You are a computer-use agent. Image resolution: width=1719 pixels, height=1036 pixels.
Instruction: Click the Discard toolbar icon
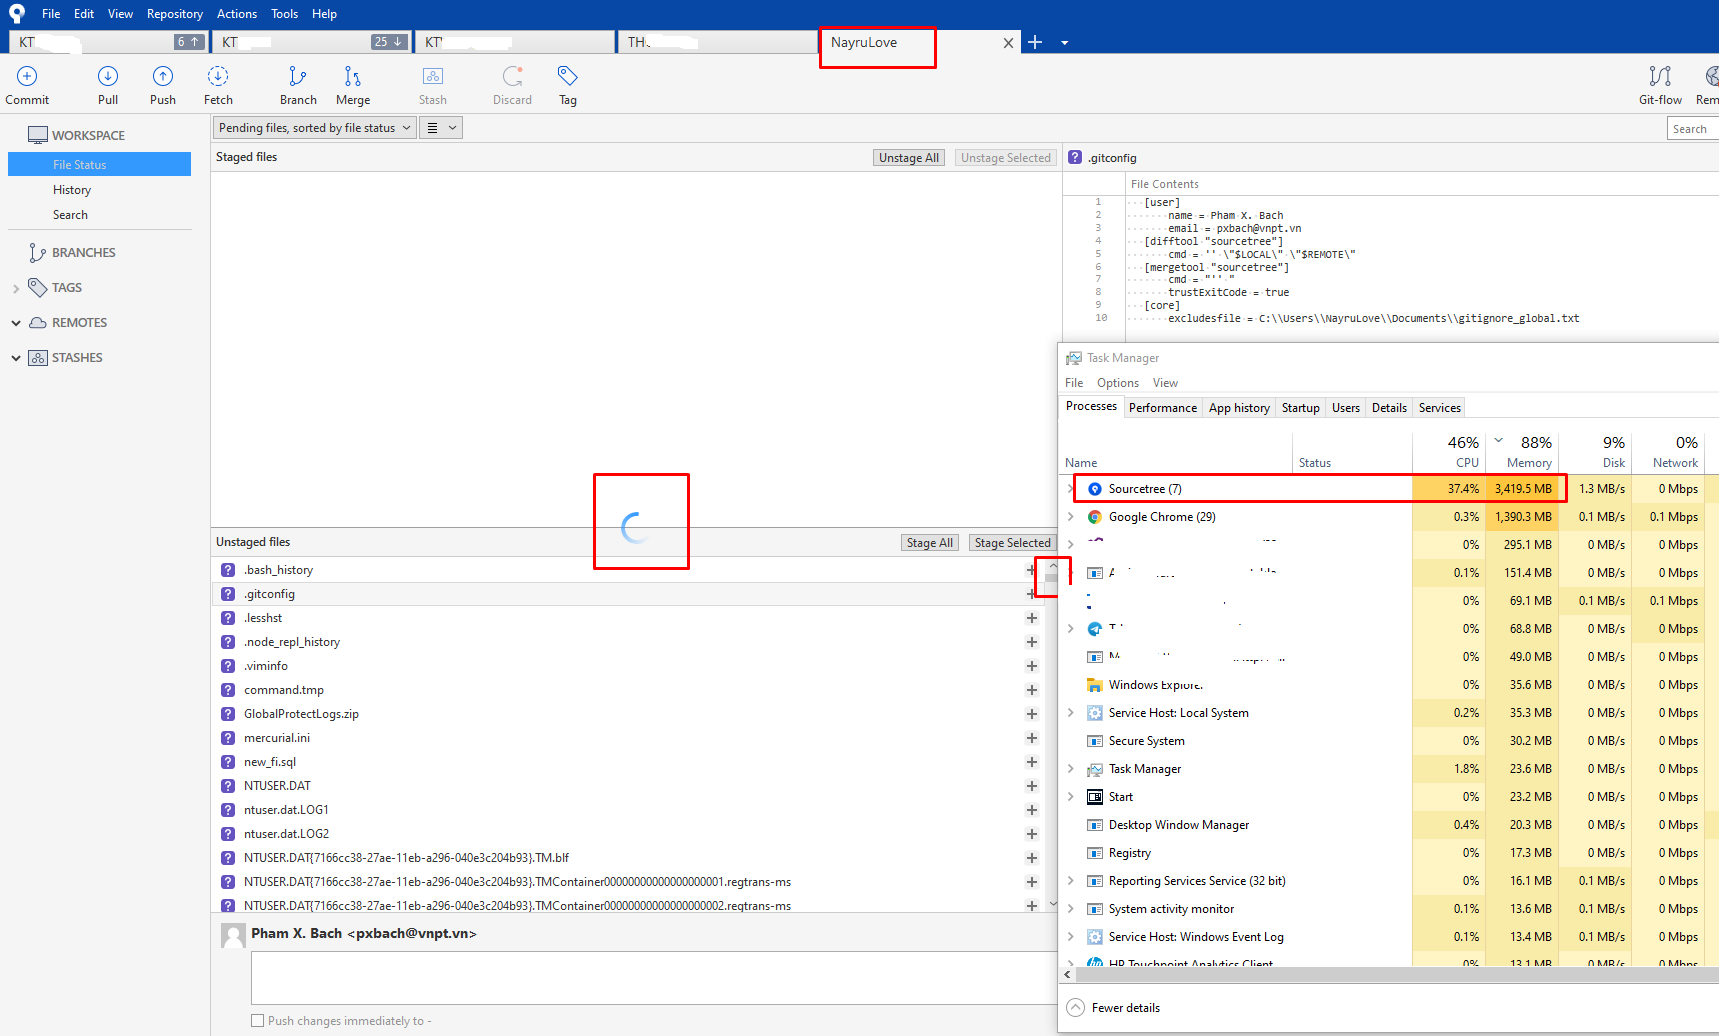513,76
